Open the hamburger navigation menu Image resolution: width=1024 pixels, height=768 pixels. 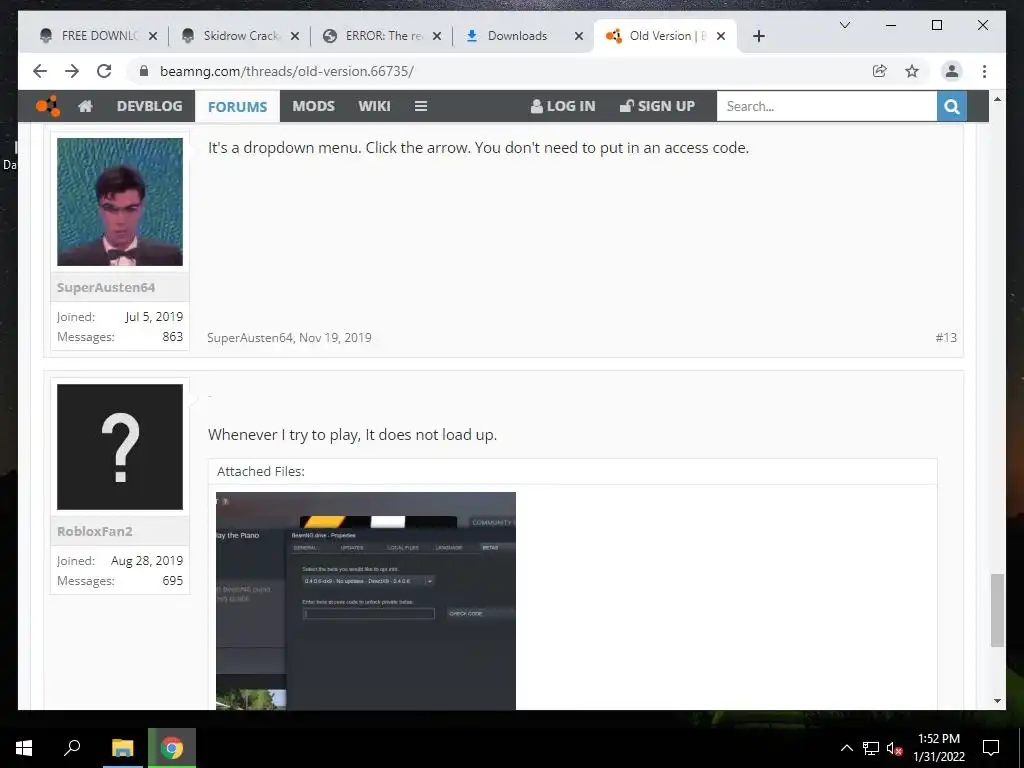(421, 106)
